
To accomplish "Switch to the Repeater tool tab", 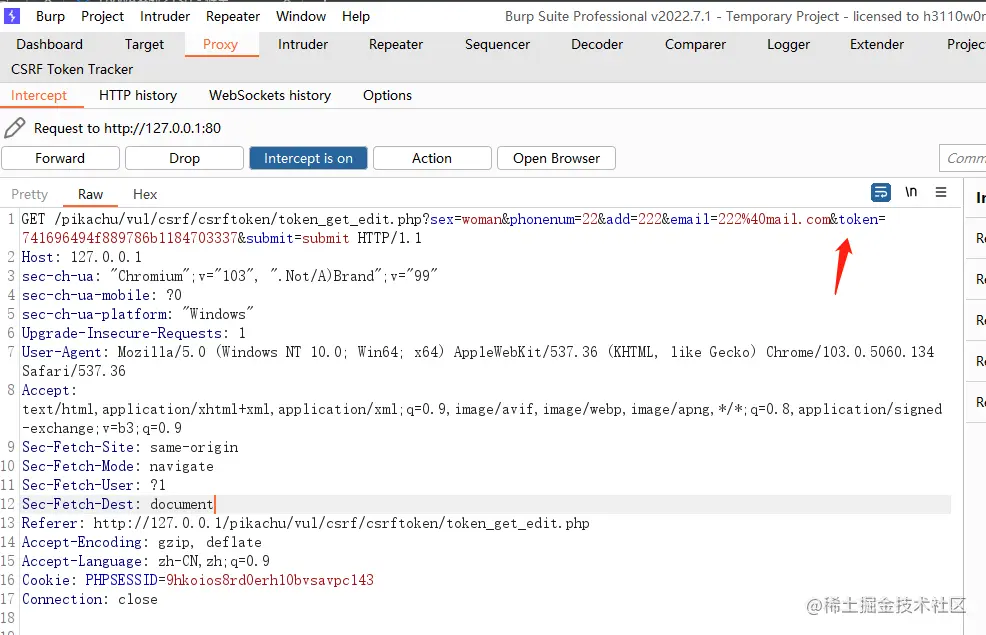I will coord(396,44).
